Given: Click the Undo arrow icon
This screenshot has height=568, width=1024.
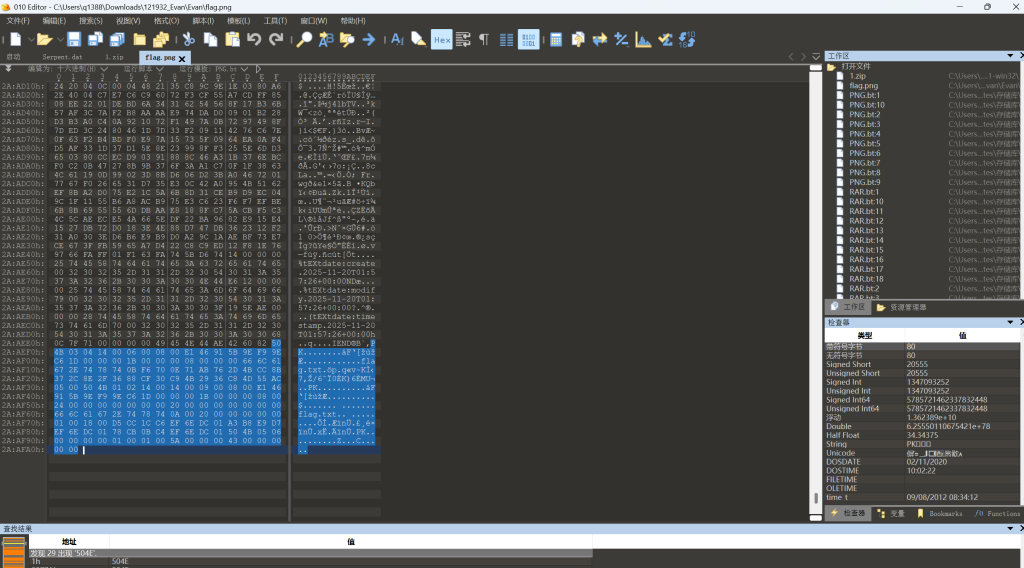Looking at the screenshot, I should tap(253, 39).
